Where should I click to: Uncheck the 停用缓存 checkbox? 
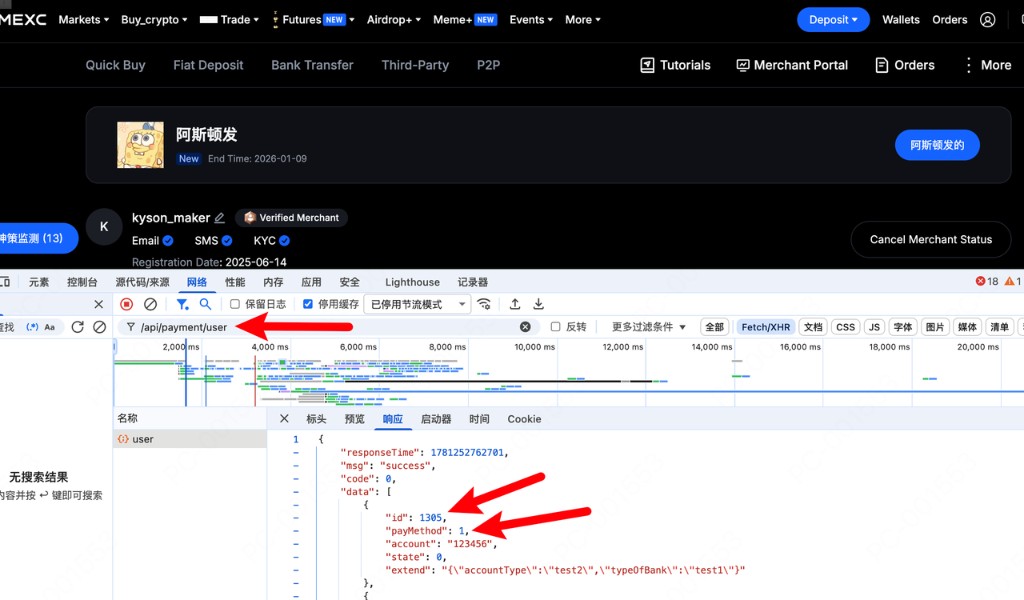pos(308,304)
